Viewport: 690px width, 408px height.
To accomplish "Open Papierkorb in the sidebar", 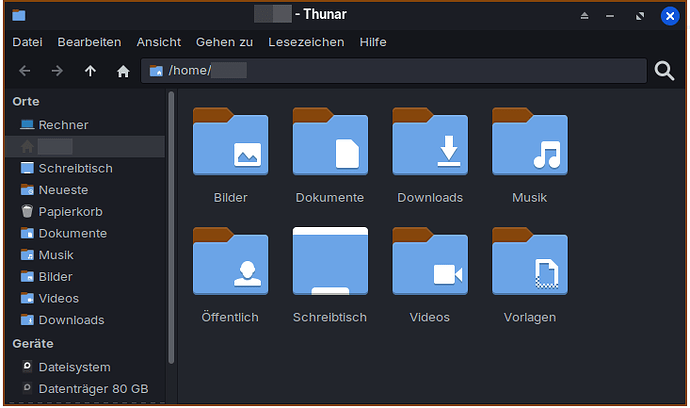I will pos(86,212).
